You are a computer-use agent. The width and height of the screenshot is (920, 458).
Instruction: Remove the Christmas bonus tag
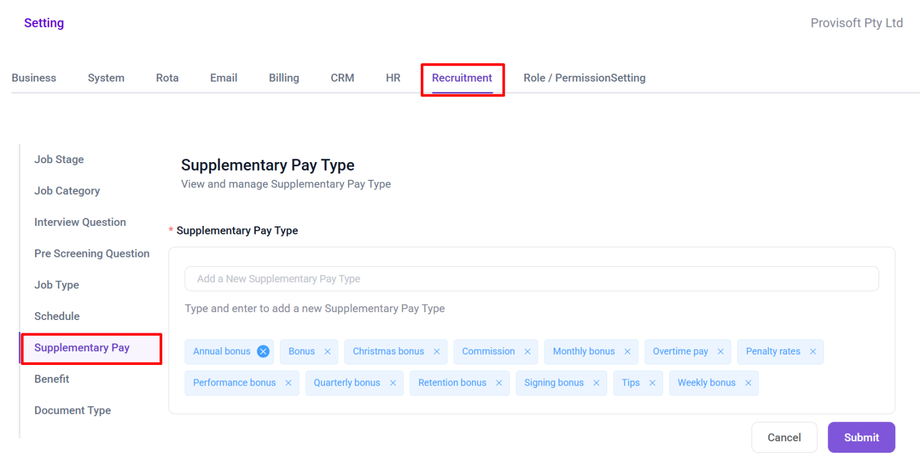tap(437, 352)
